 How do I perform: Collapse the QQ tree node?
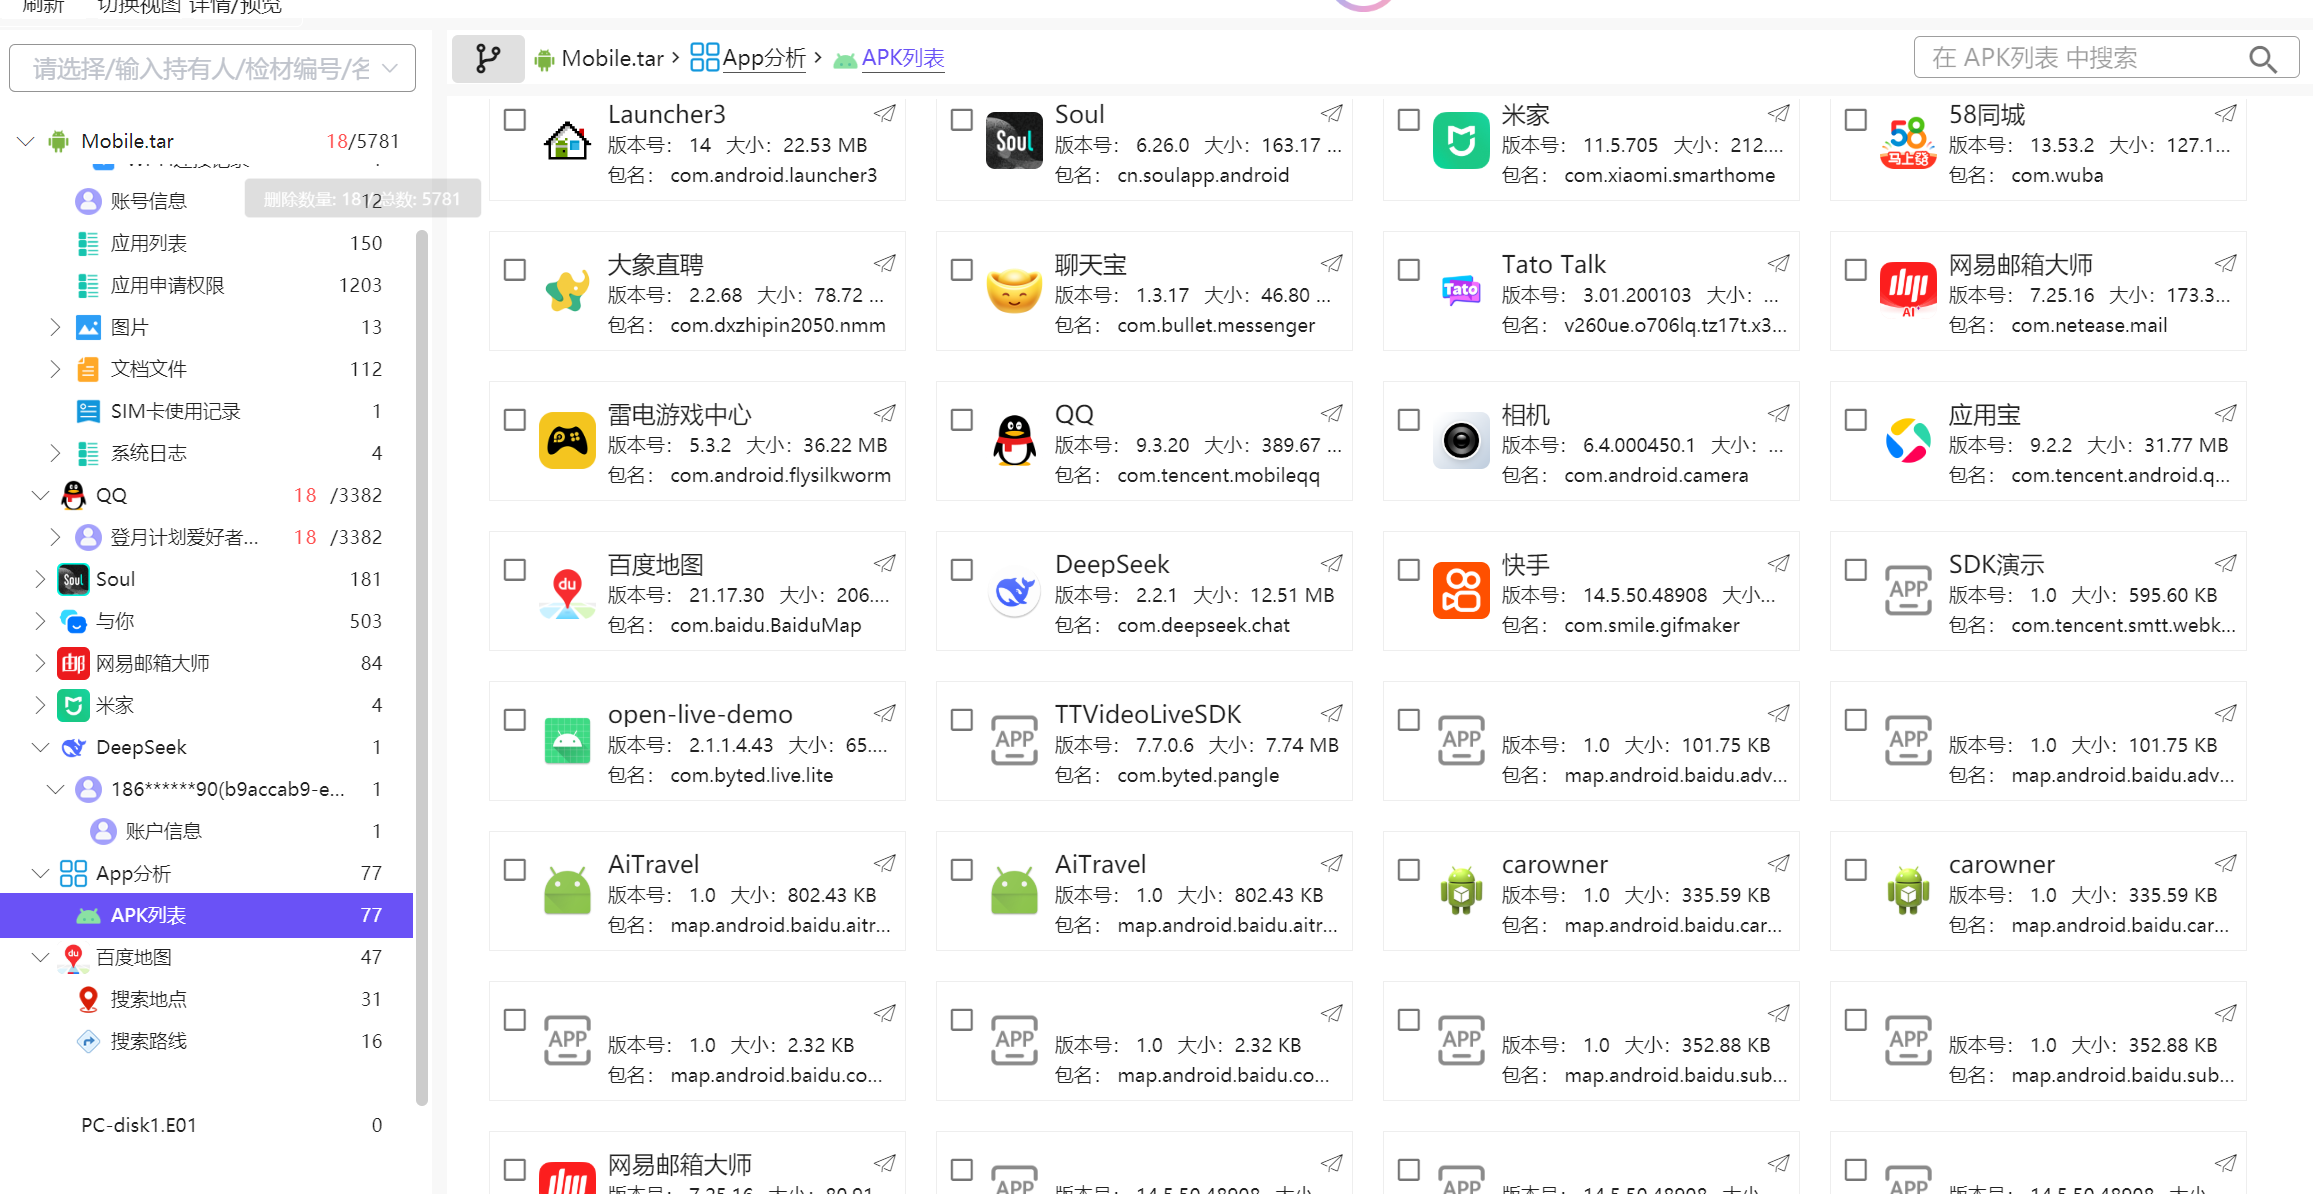click(41, 495)
